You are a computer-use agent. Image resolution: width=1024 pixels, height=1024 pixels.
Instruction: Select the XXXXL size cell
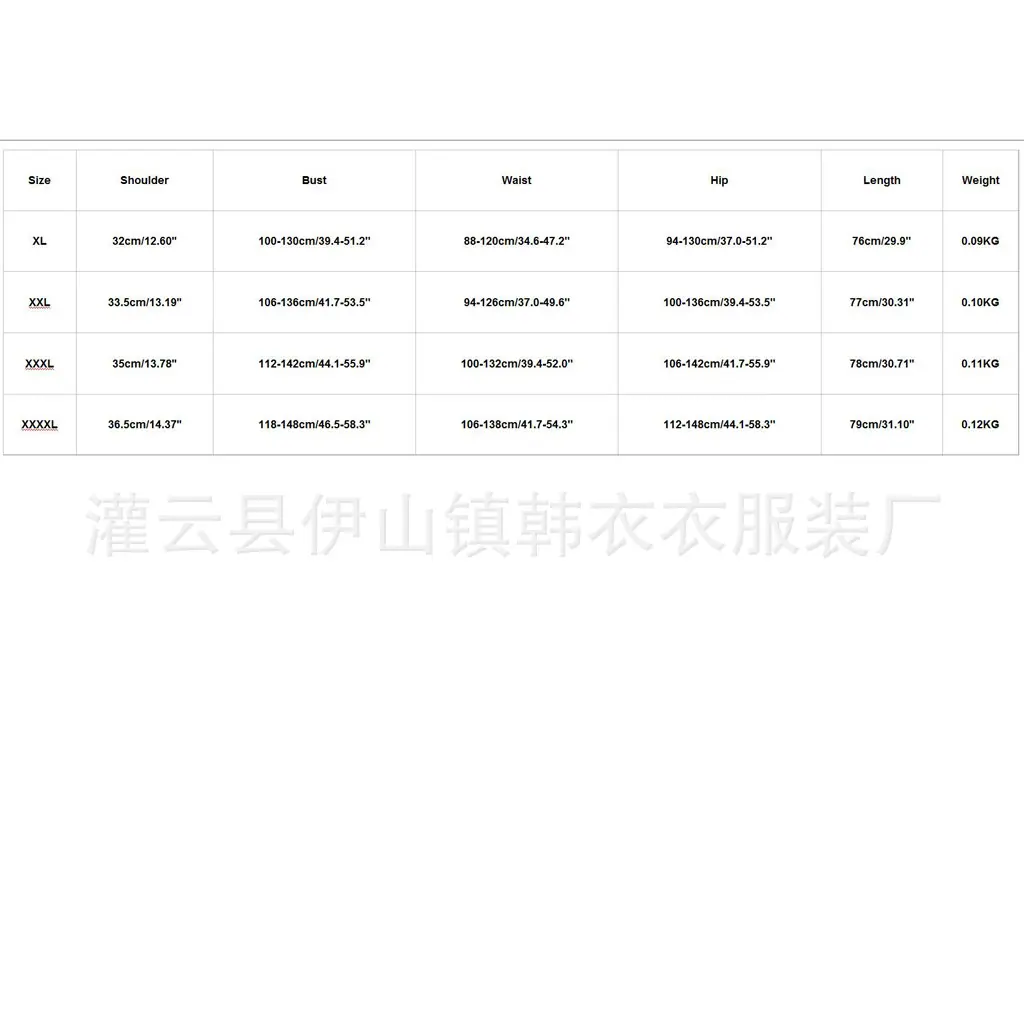coord(39,424)
